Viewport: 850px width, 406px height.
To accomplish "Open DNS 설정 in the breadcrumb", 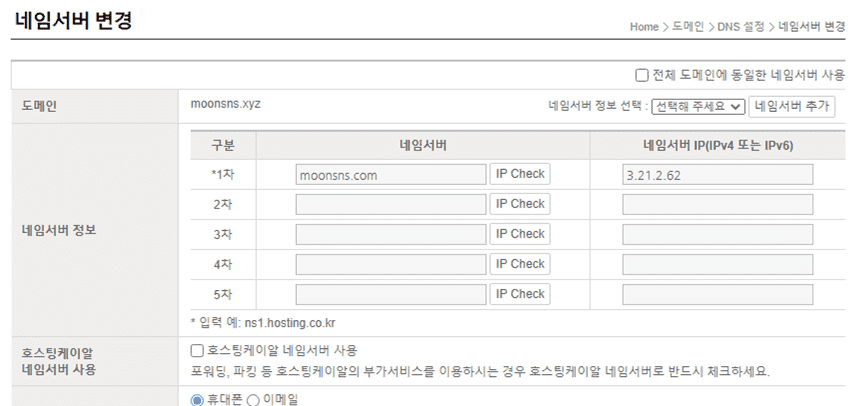I will pos(741,27).
